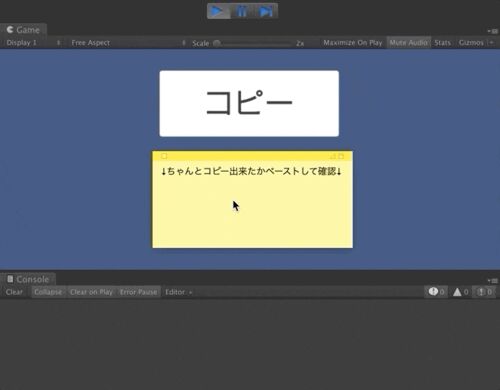The width and height of the screenshot is (500, 390).
Task: Switch to the Game tab
Action: [23, 30]
